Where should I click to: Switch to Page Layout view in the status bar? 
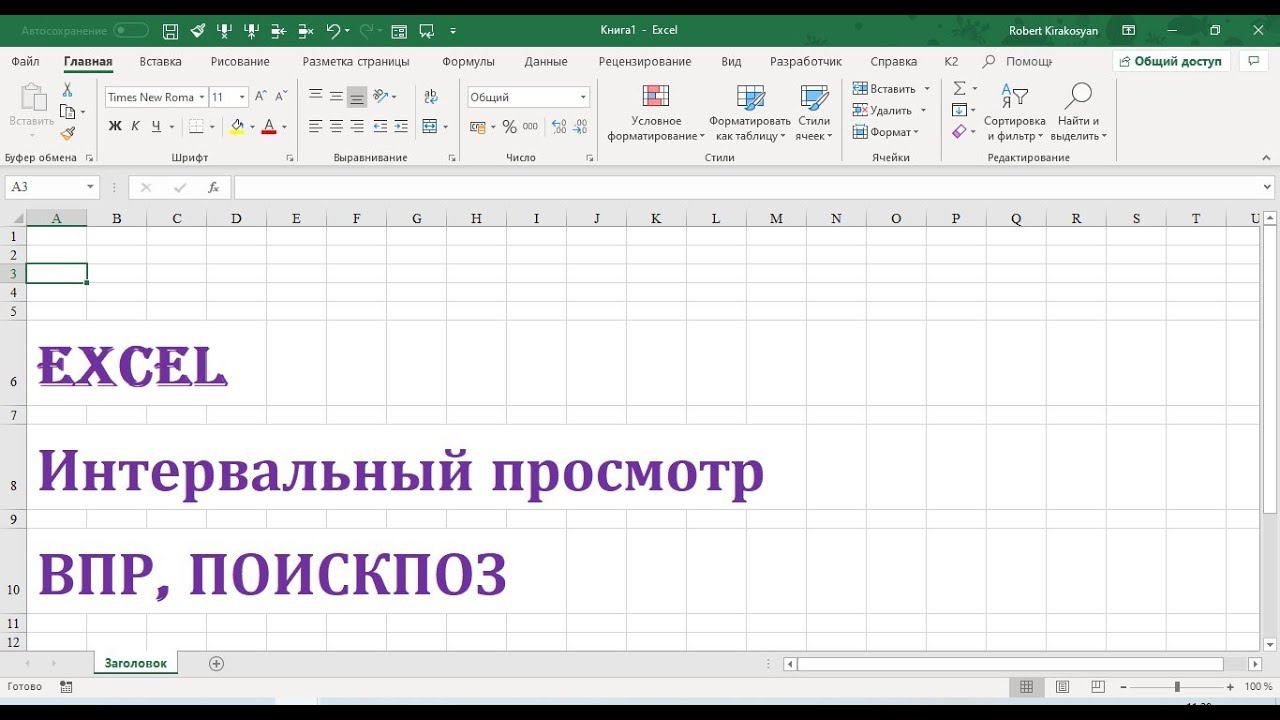pos(1062,687)
